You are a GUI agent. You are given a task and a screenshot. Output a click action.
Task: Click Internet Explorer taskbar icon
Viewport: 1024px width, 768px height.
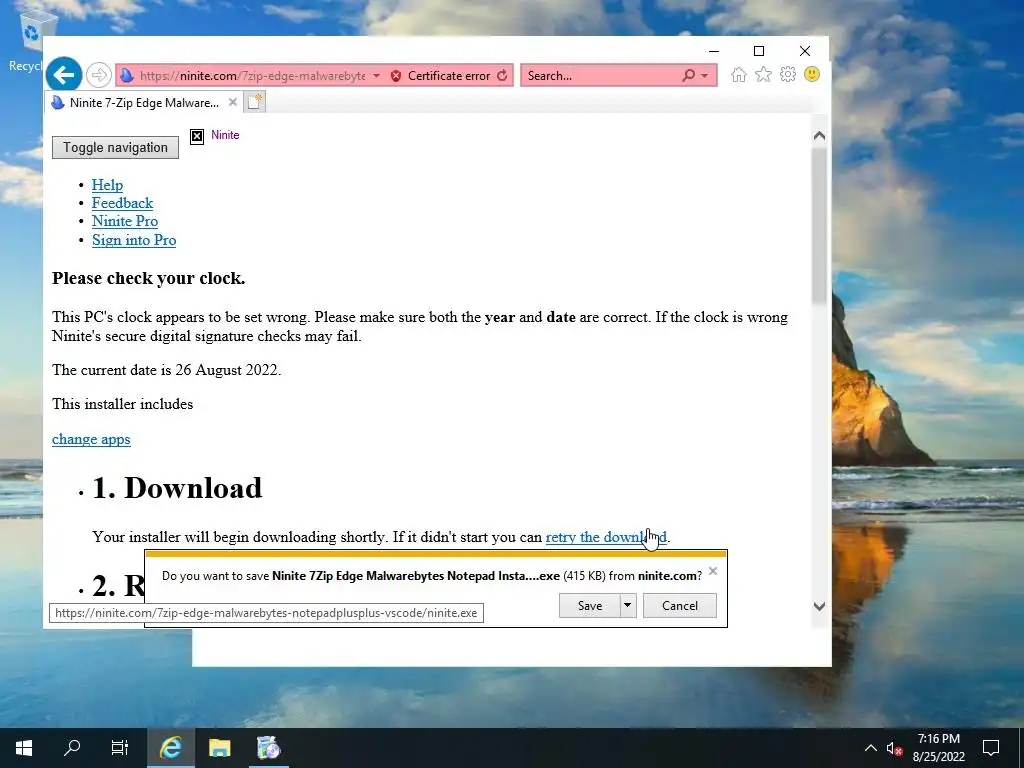pos(170,748)
